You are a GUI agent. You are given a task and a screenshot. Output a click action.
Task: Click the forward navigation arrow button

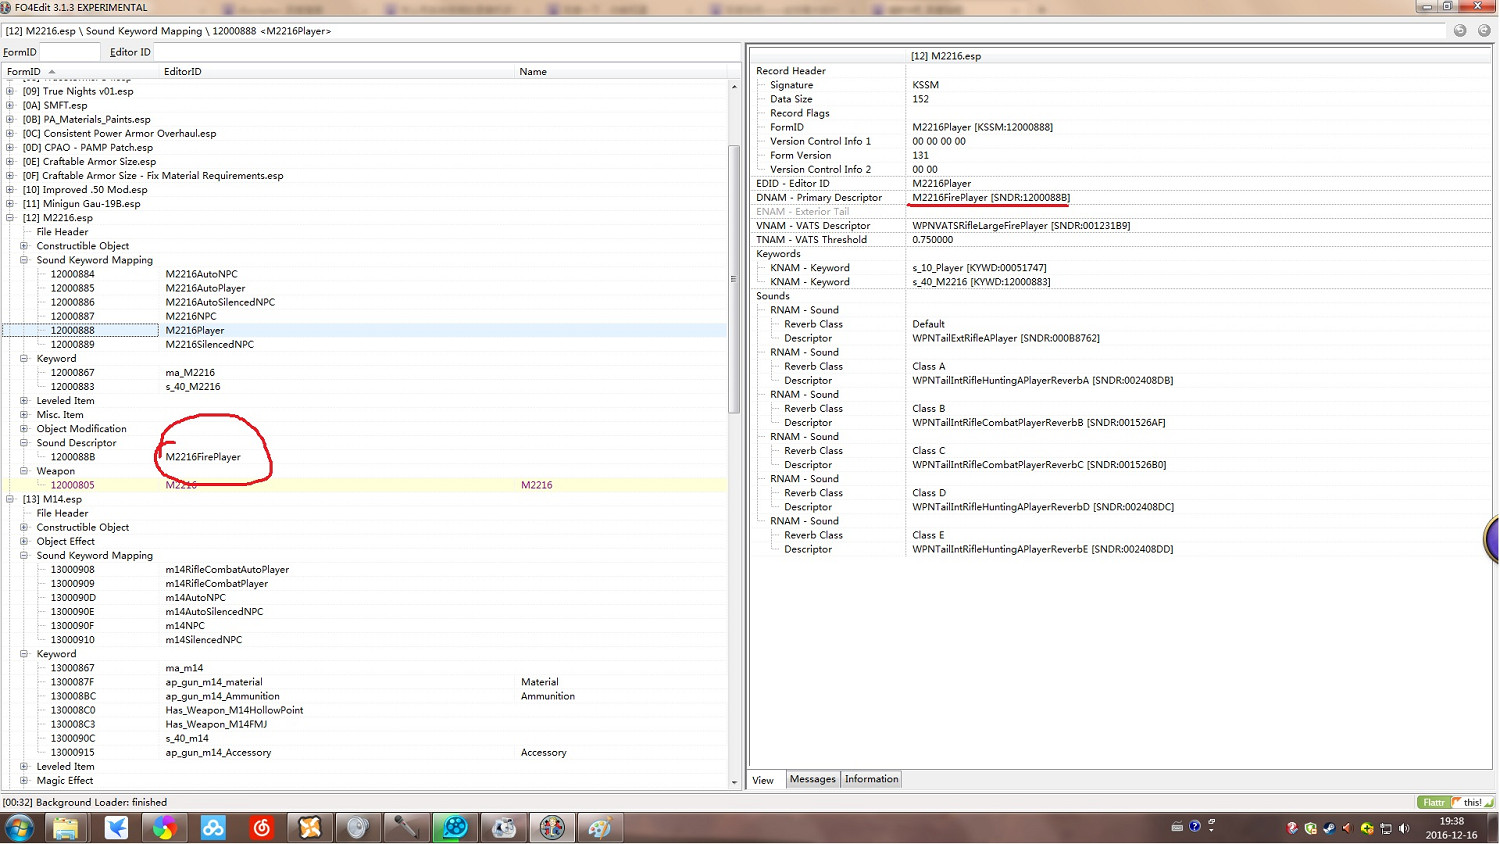1484,31
